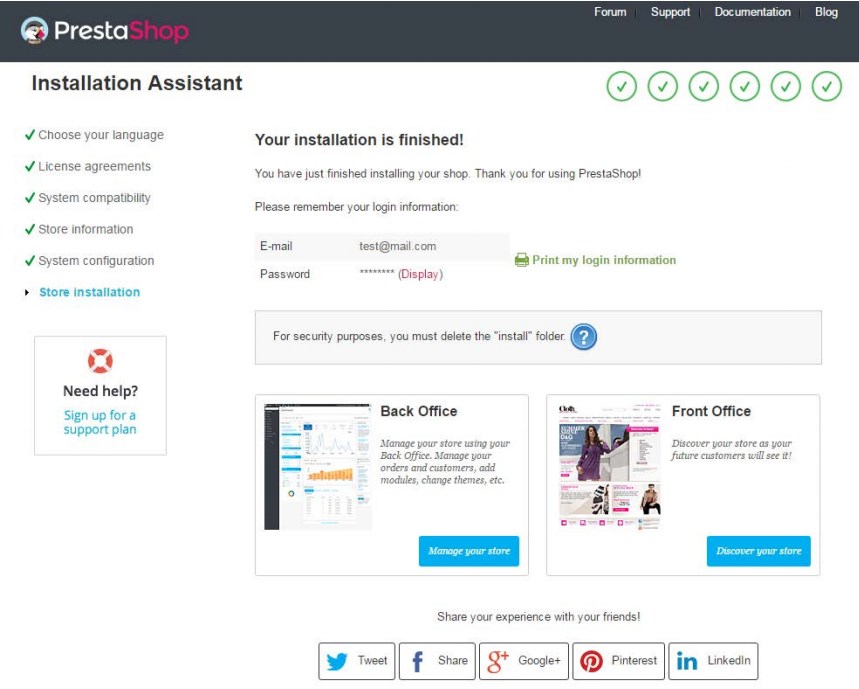The image size is (859, 689).
Task: Follow the Sign up for a support plan link
Action: click(x=100, y=422)
